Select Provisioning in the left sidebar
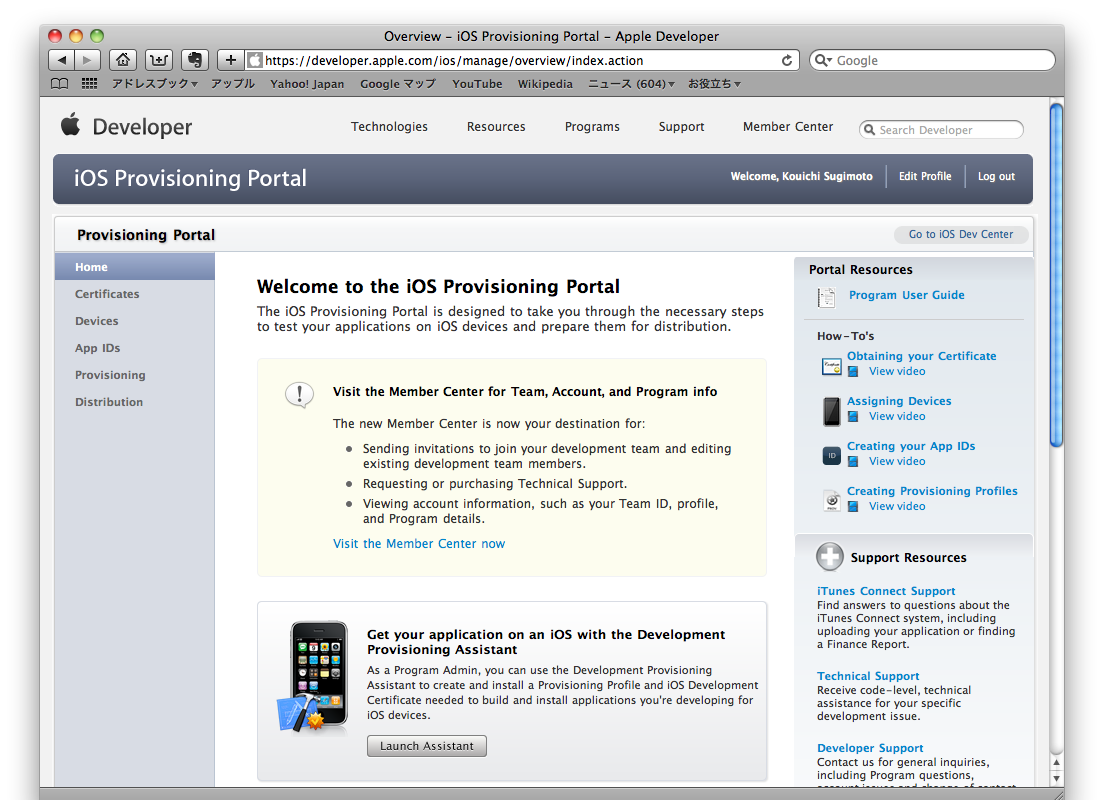Viewport: 1104px width, 800px height. pos(110,375)
